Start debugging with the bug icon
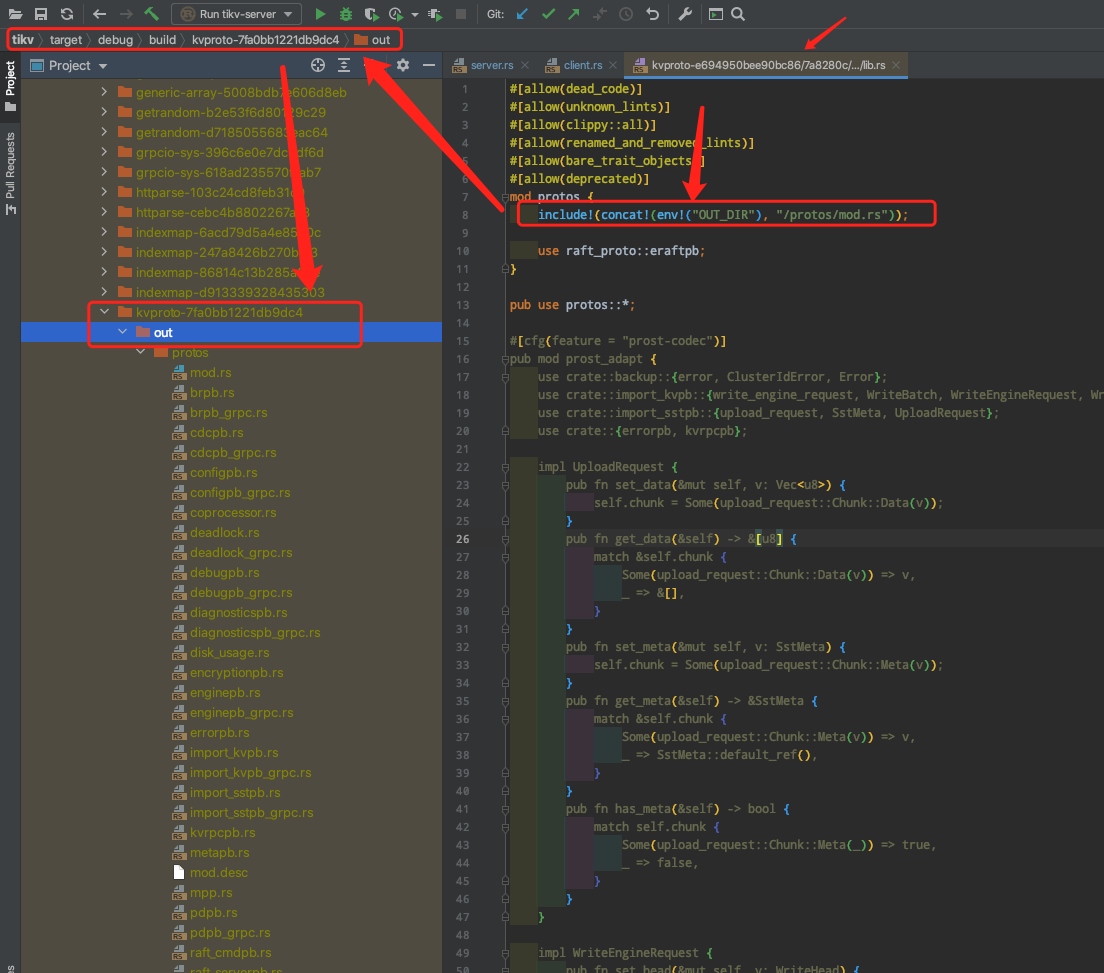This screenshot has height=973, width=1104. (x=346, y=14)
